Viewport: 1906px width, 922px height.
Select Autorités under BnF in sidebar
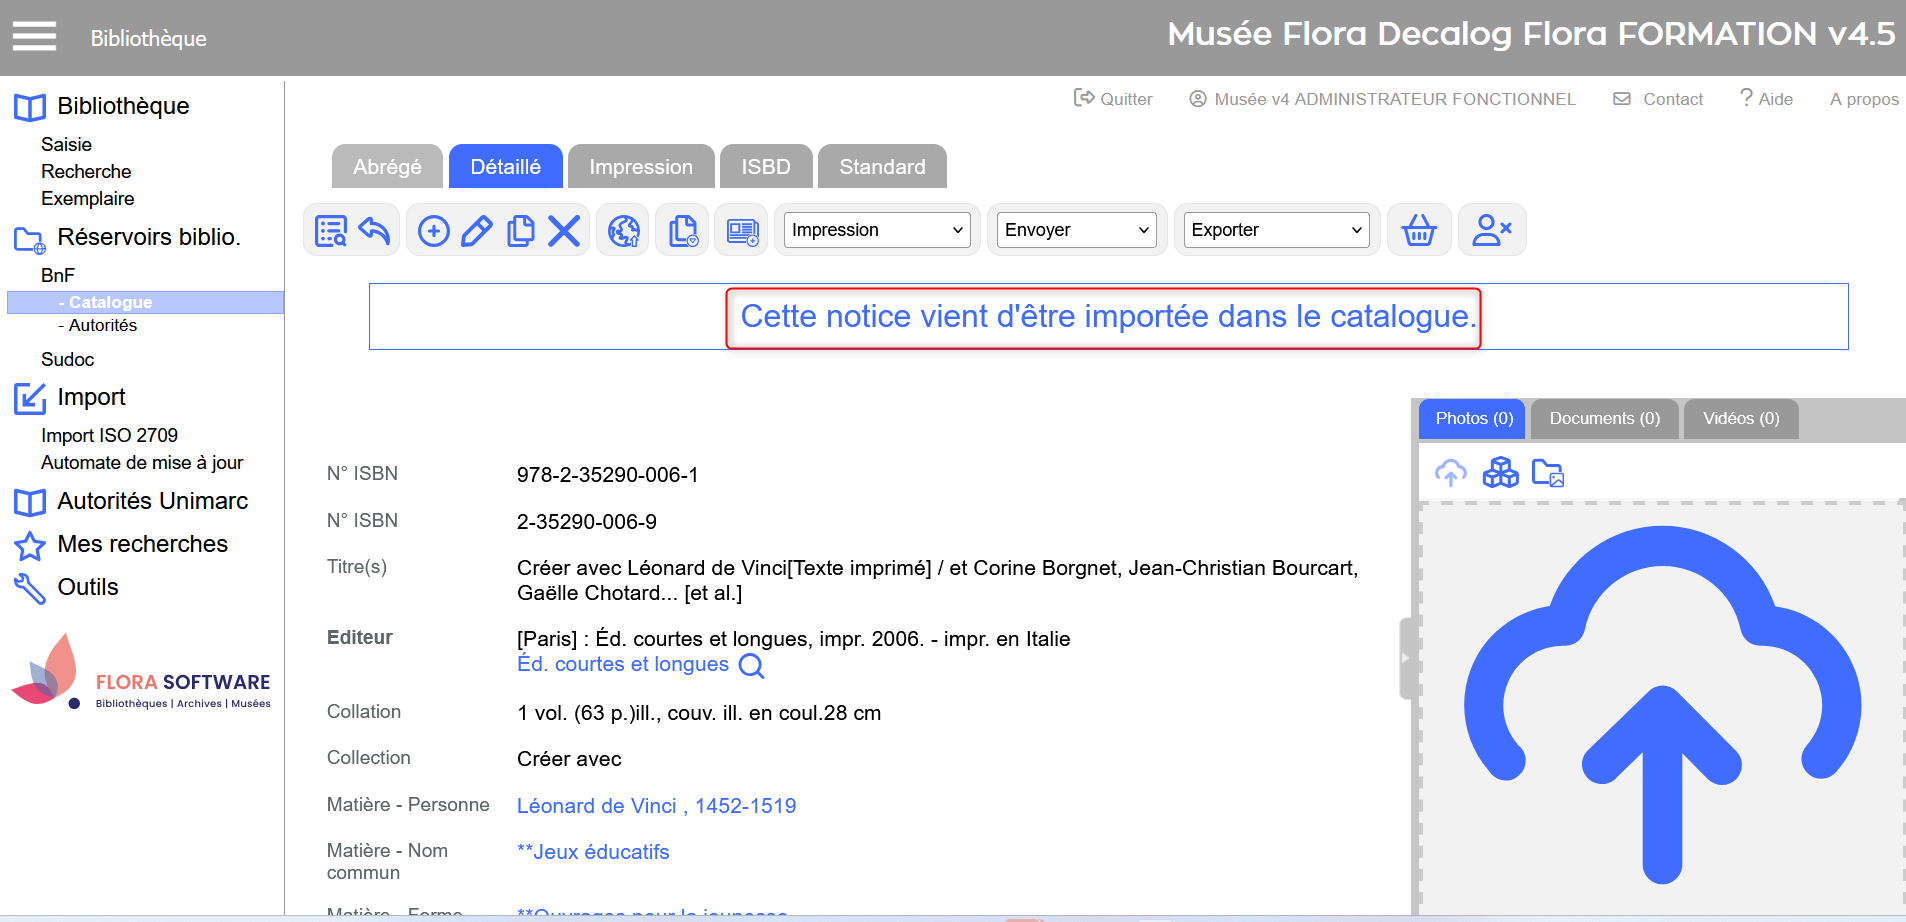coord(102,326)
